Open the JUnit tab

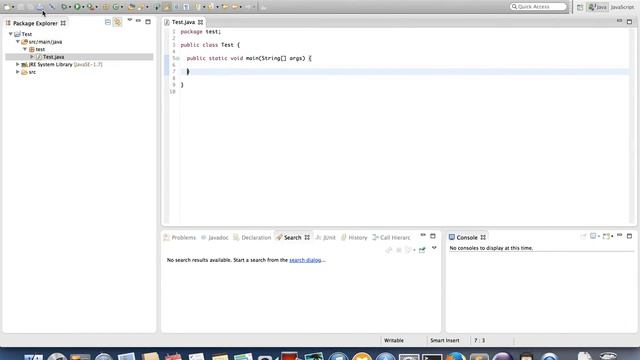[x=326, y=238]
